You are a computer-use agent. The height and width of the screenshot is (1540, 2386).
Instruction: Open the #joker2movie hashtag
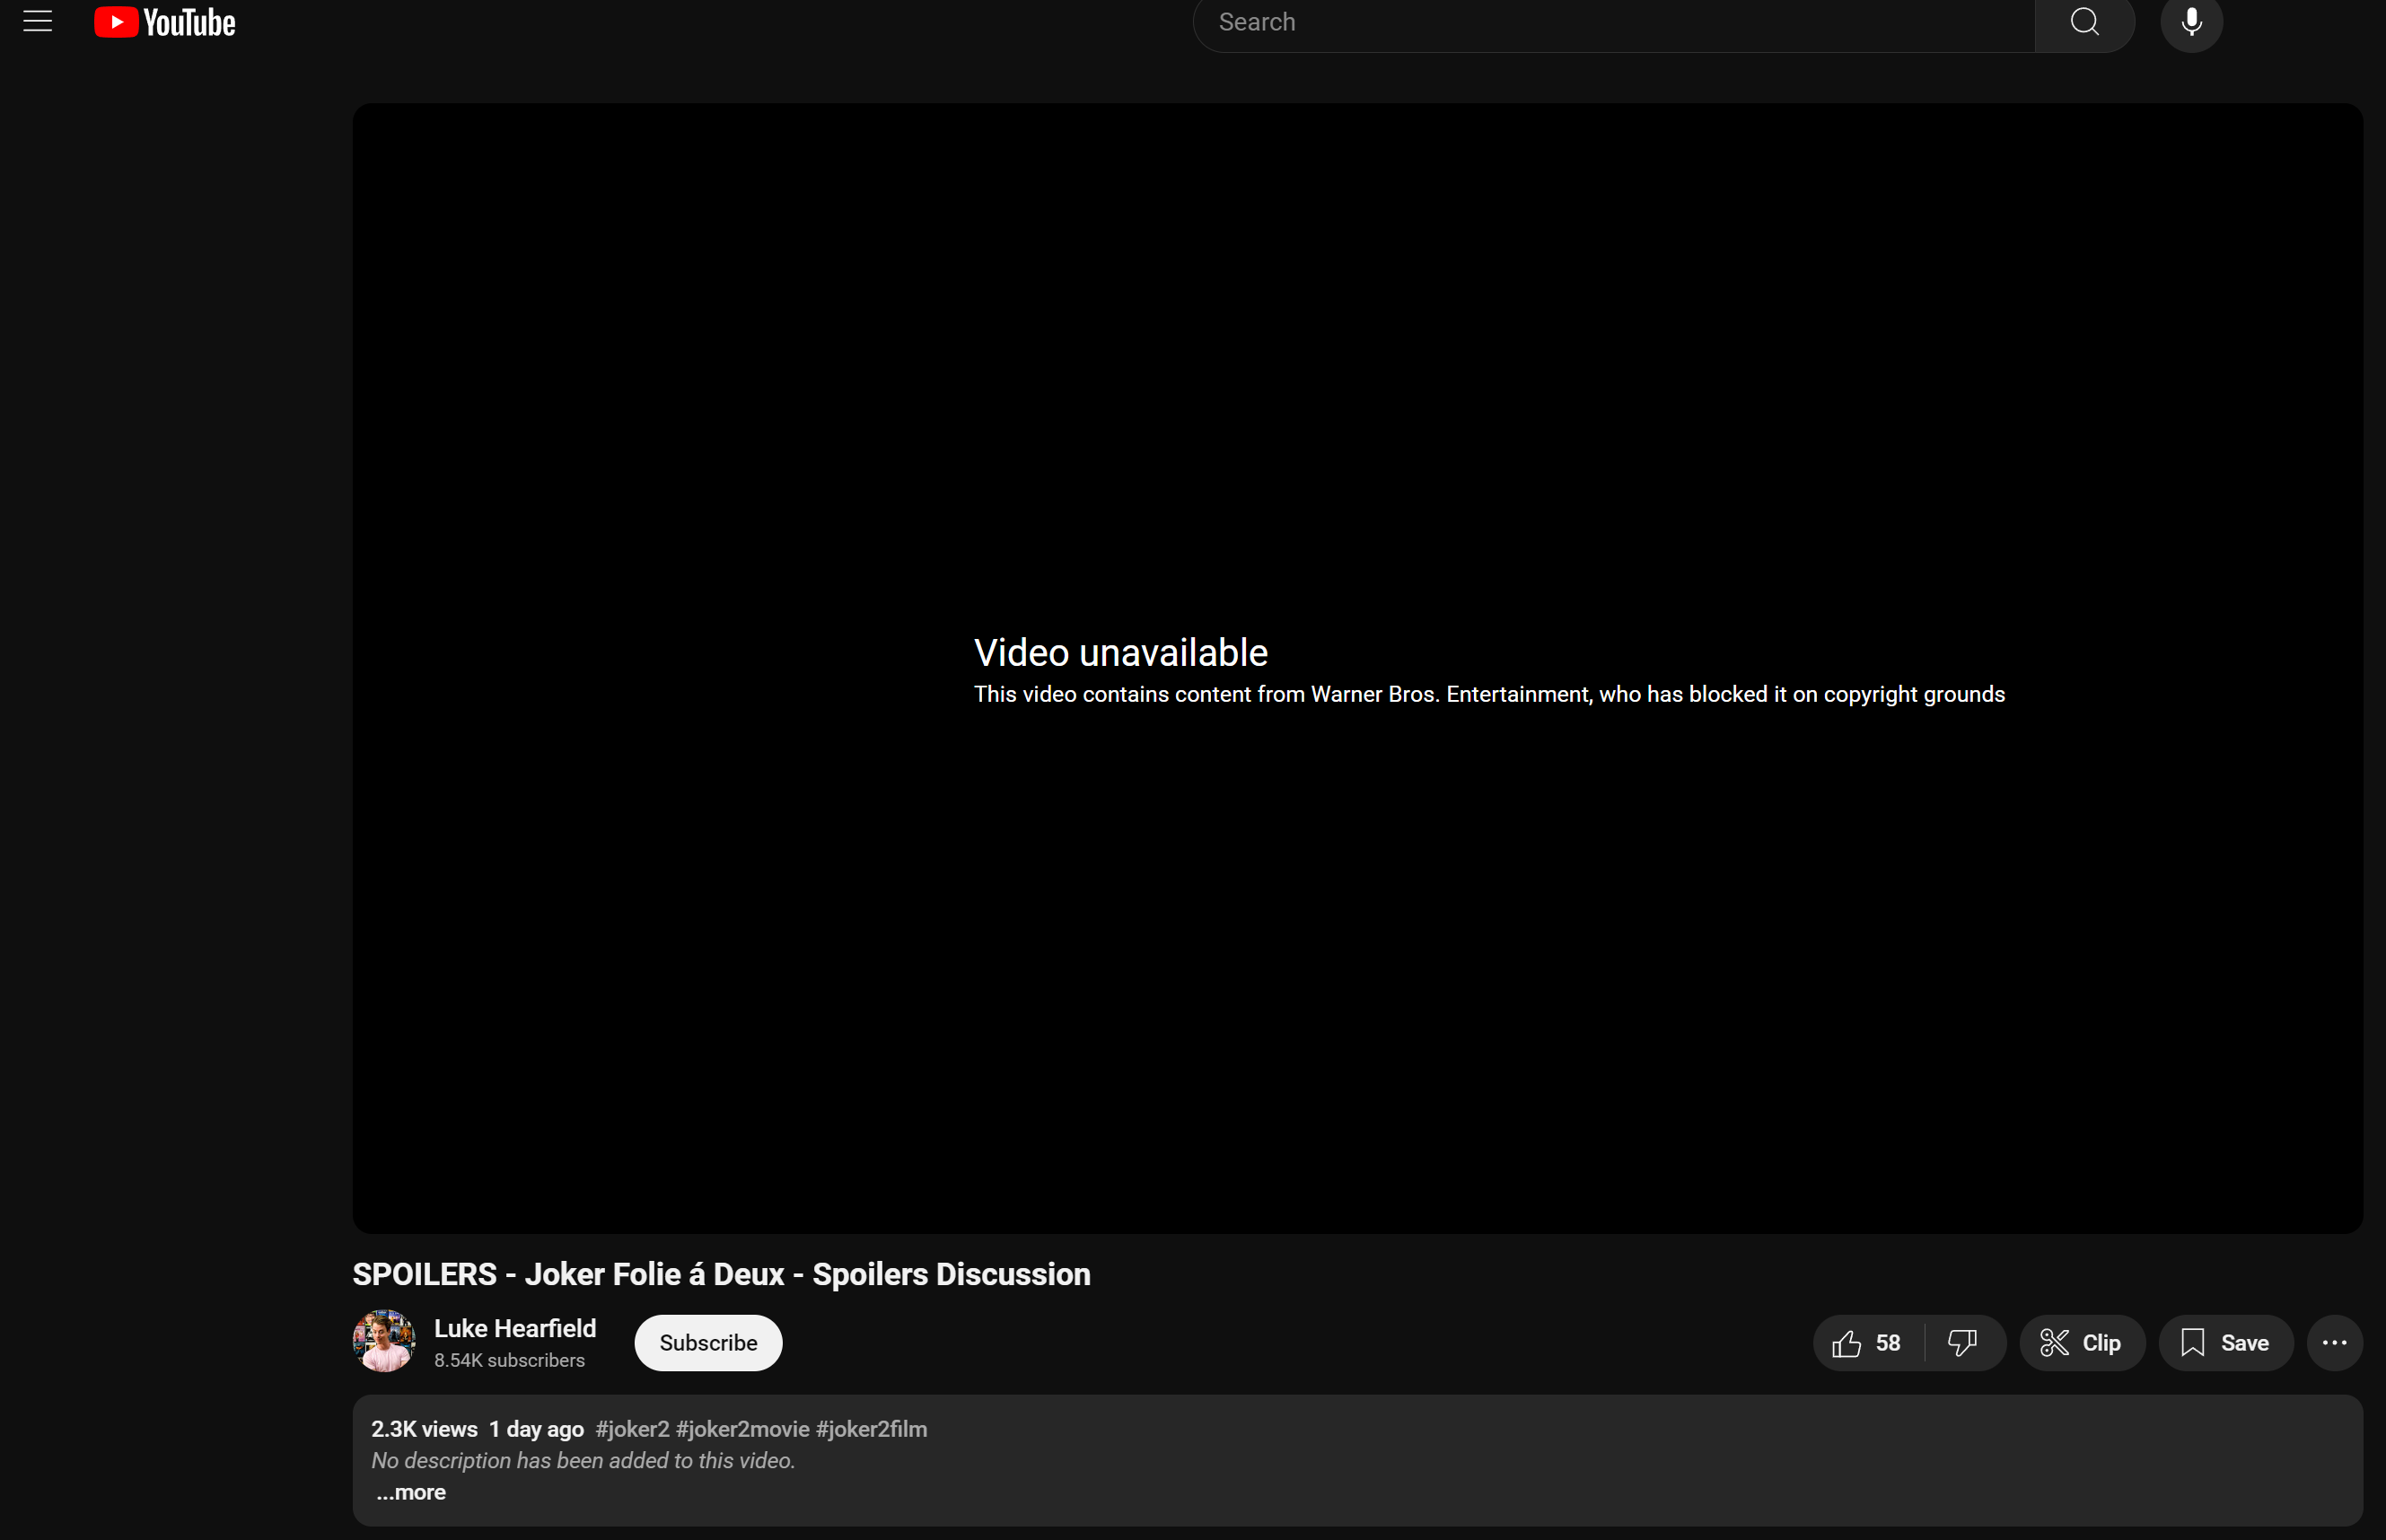[742, 1429]
